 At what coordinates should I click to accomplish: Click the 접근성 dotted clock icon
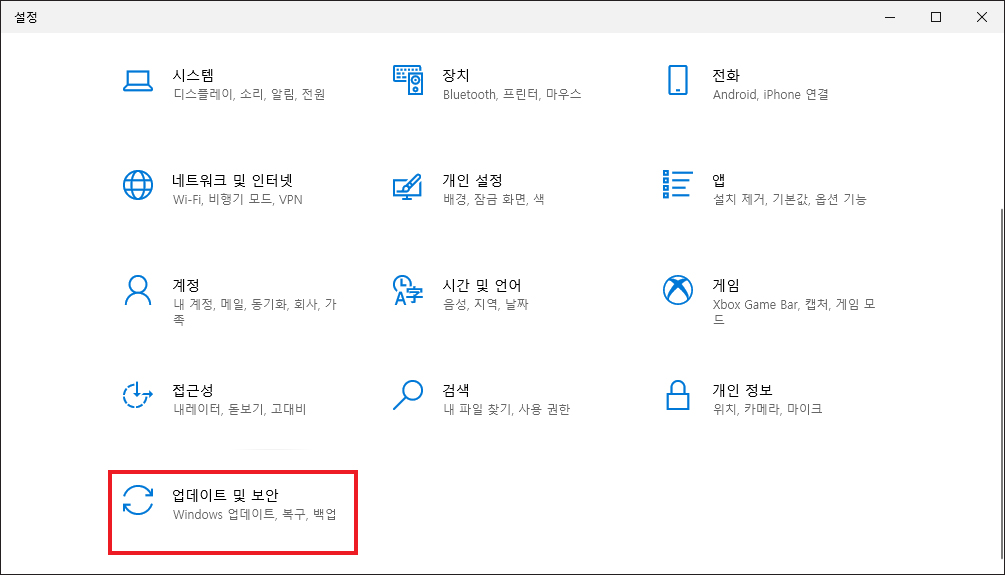[x=138, y=395]
